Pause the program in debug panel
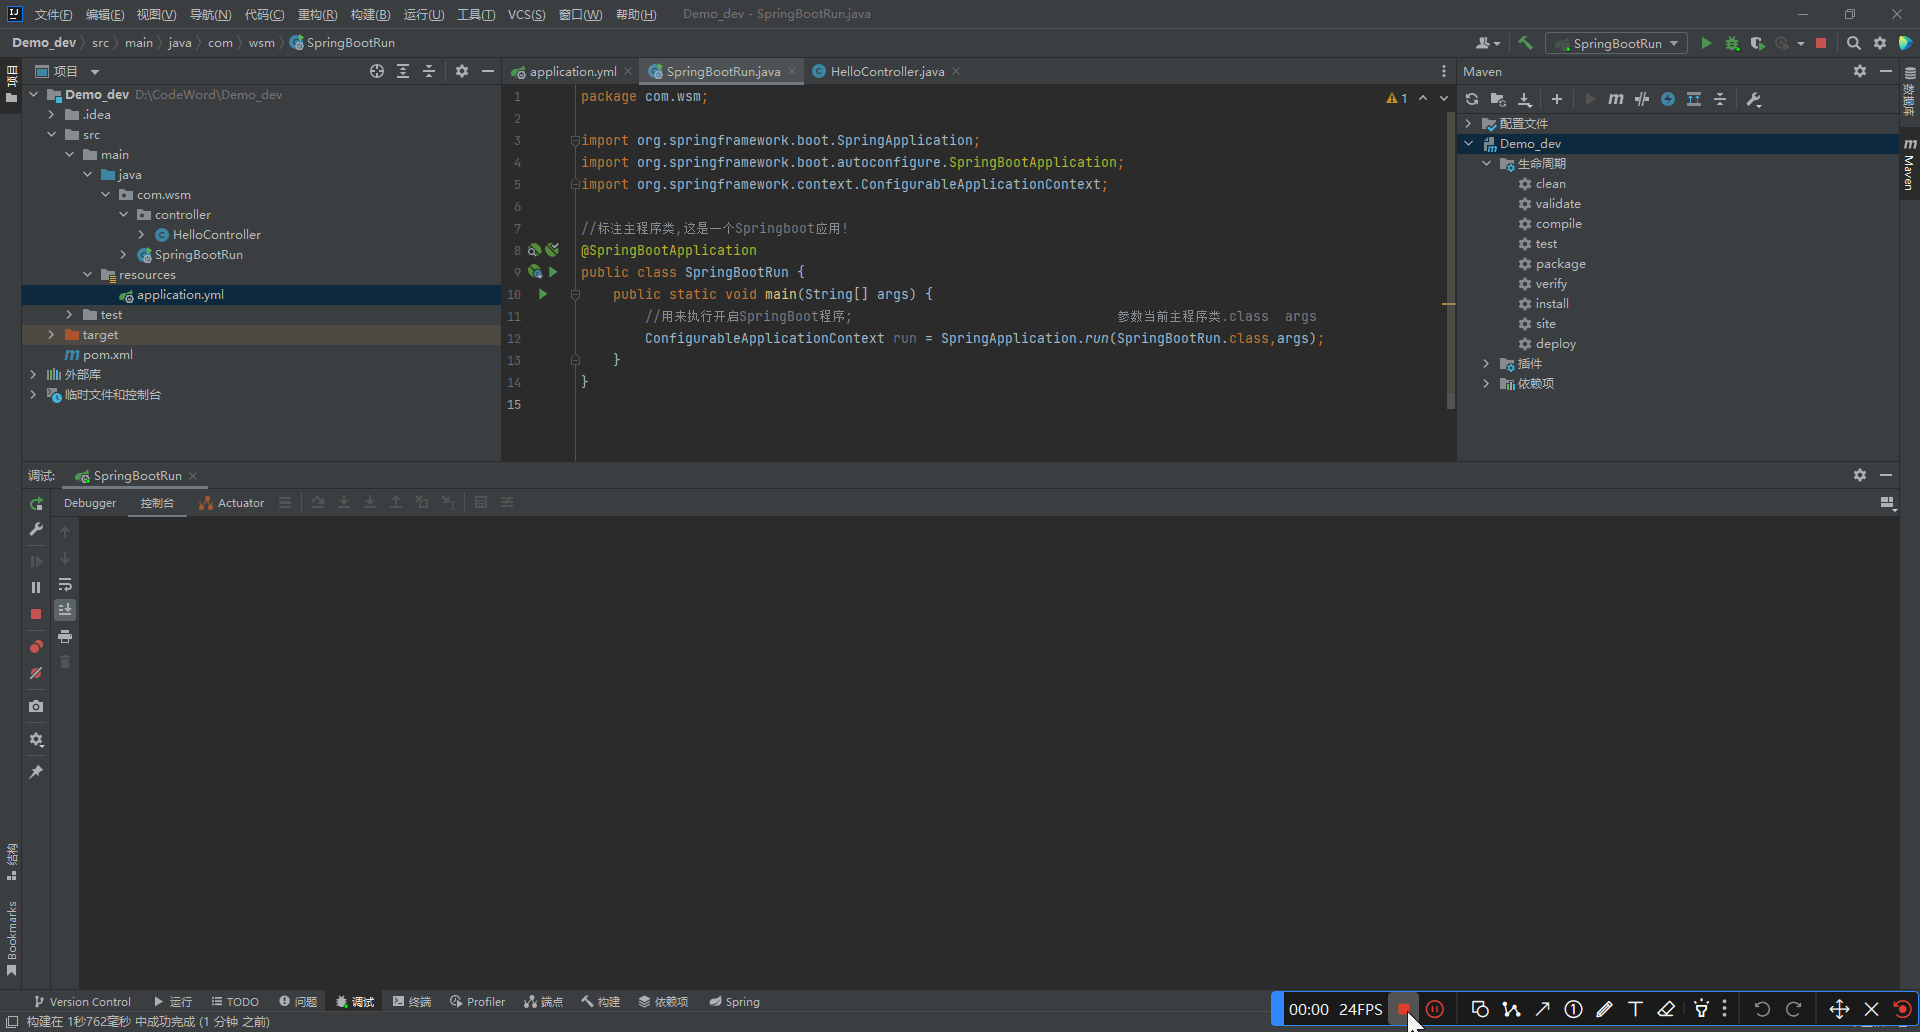 click(36, 588)
